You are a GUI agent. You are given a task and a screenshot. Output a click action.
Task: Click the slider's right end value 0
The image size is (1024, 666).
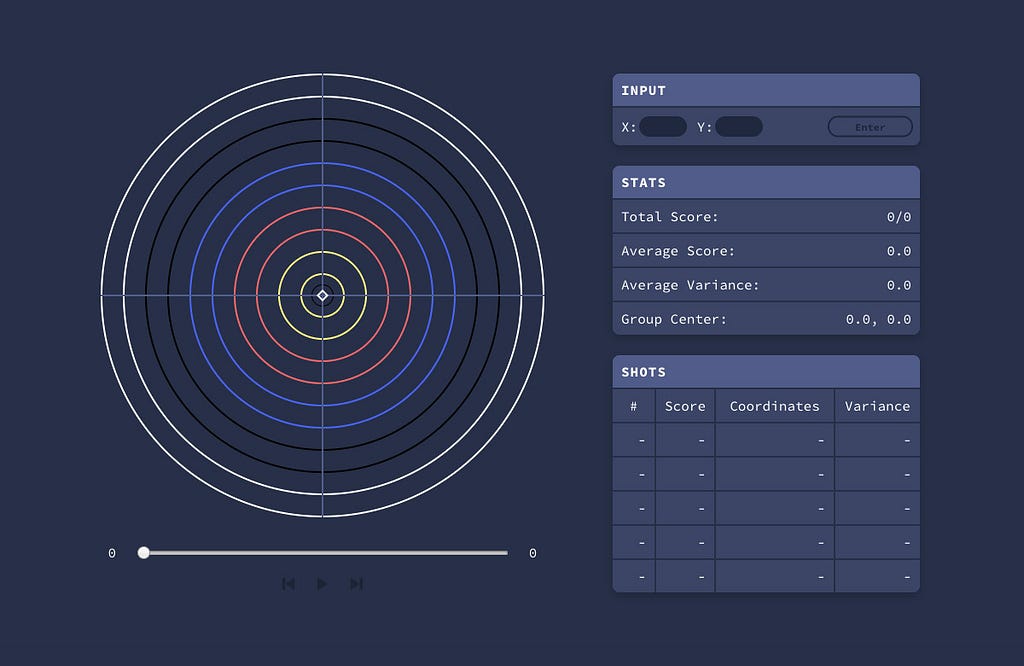coord(533,554)
